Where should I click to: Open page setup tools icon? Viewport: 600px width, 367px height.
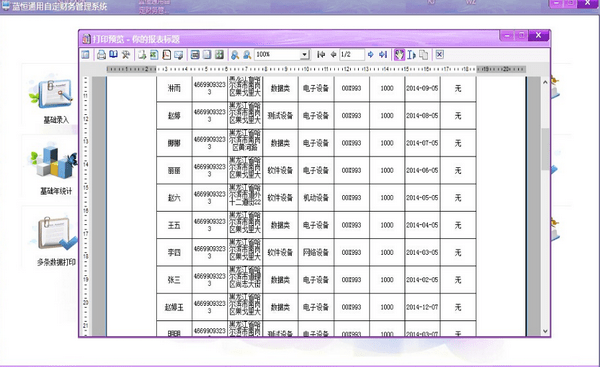click(x=126, y=55)
